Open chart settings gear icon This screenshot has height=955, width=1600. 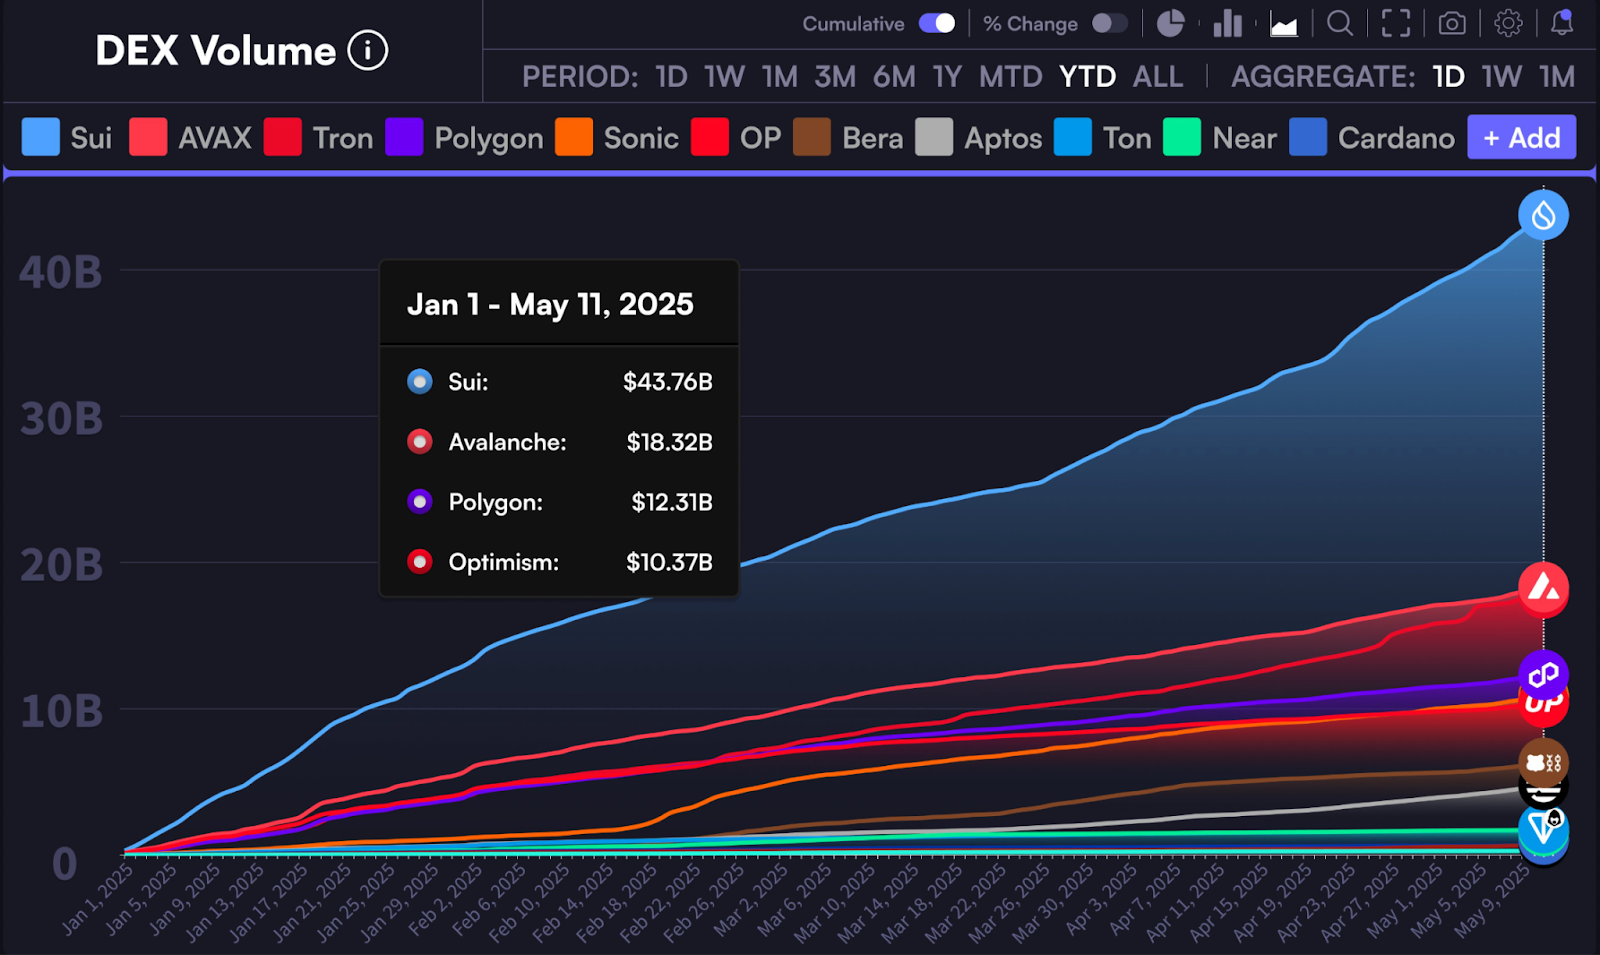[x=1508, y=24]
